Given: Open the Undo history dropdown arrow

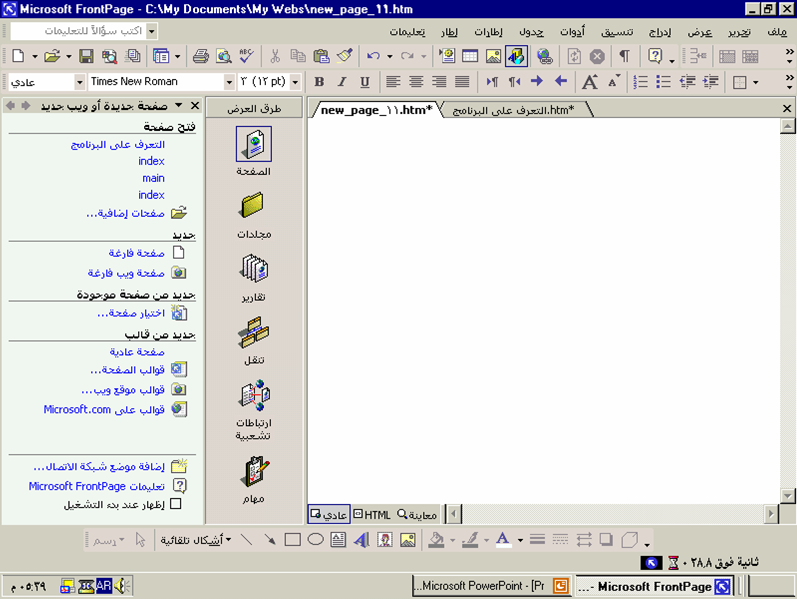Looking at the screenshot, I should point(389,56).
